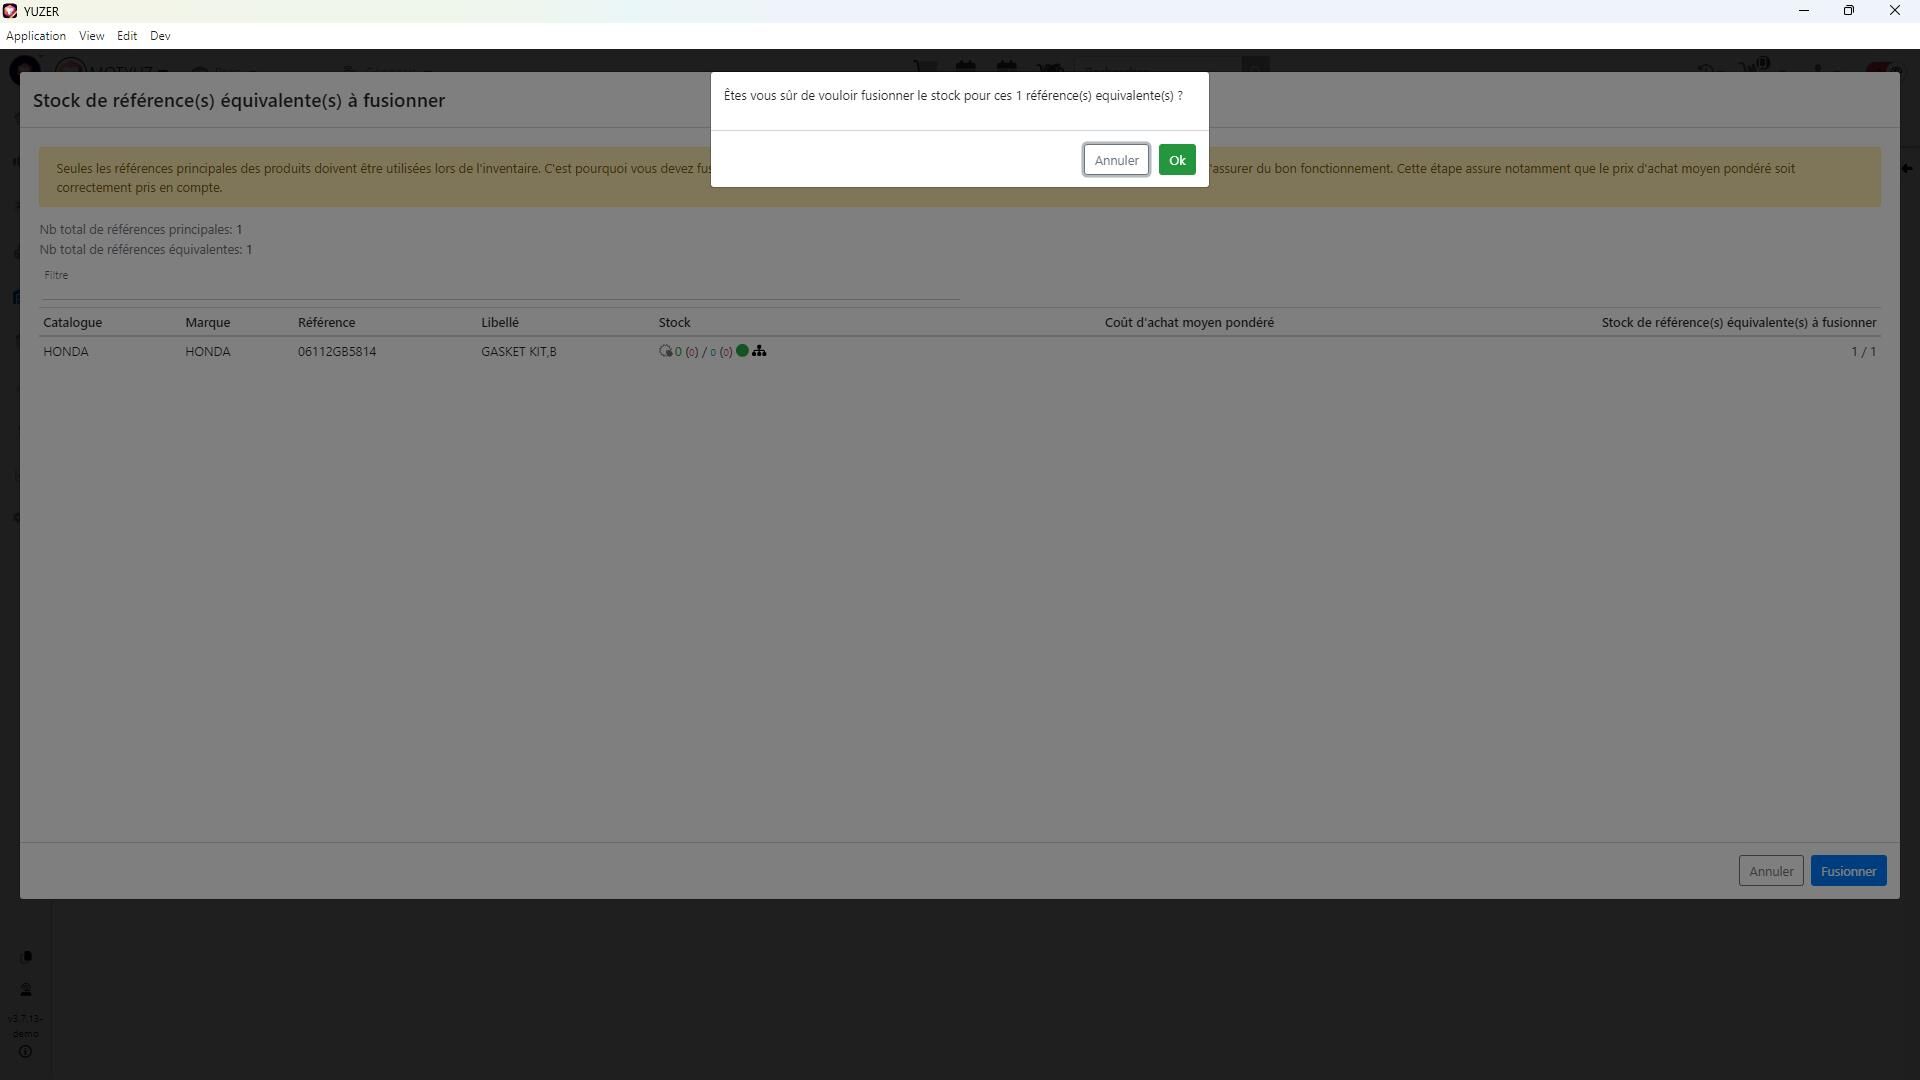This screenshot has height=1080, width=1920.
Task: Click the user icon in left sidebar
Action: click(x=26, y=990)
